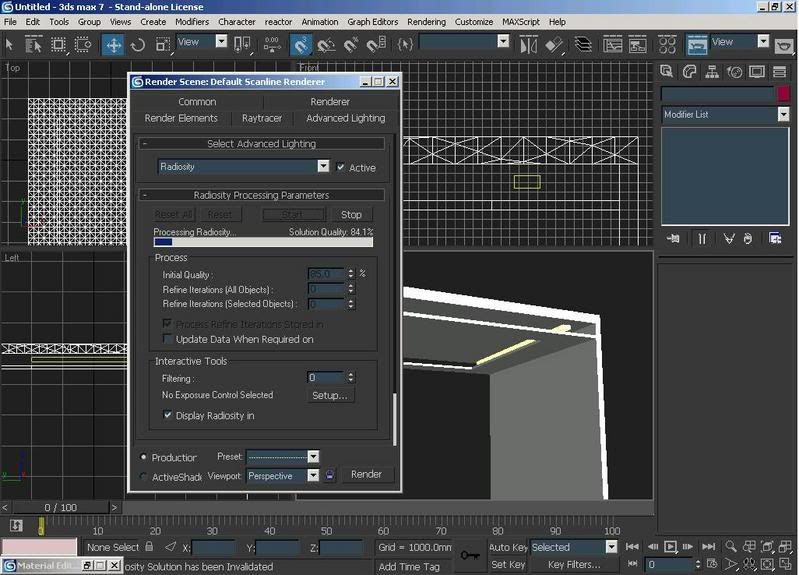This screenshot has height=575, width=799.
Task: Enable Update Data When Required checkbox
Action: (168, 339)
